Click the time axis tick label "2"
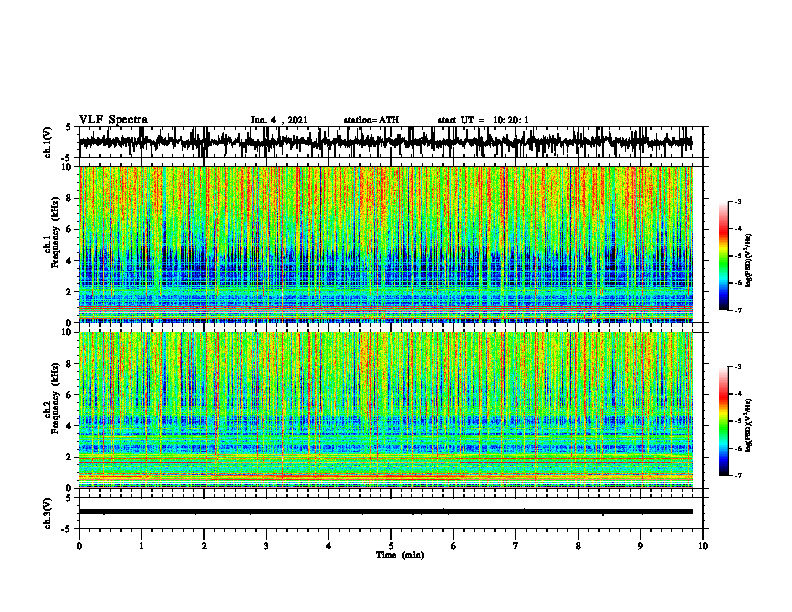Viewport: 792px width, 612px height. point(204,546)
